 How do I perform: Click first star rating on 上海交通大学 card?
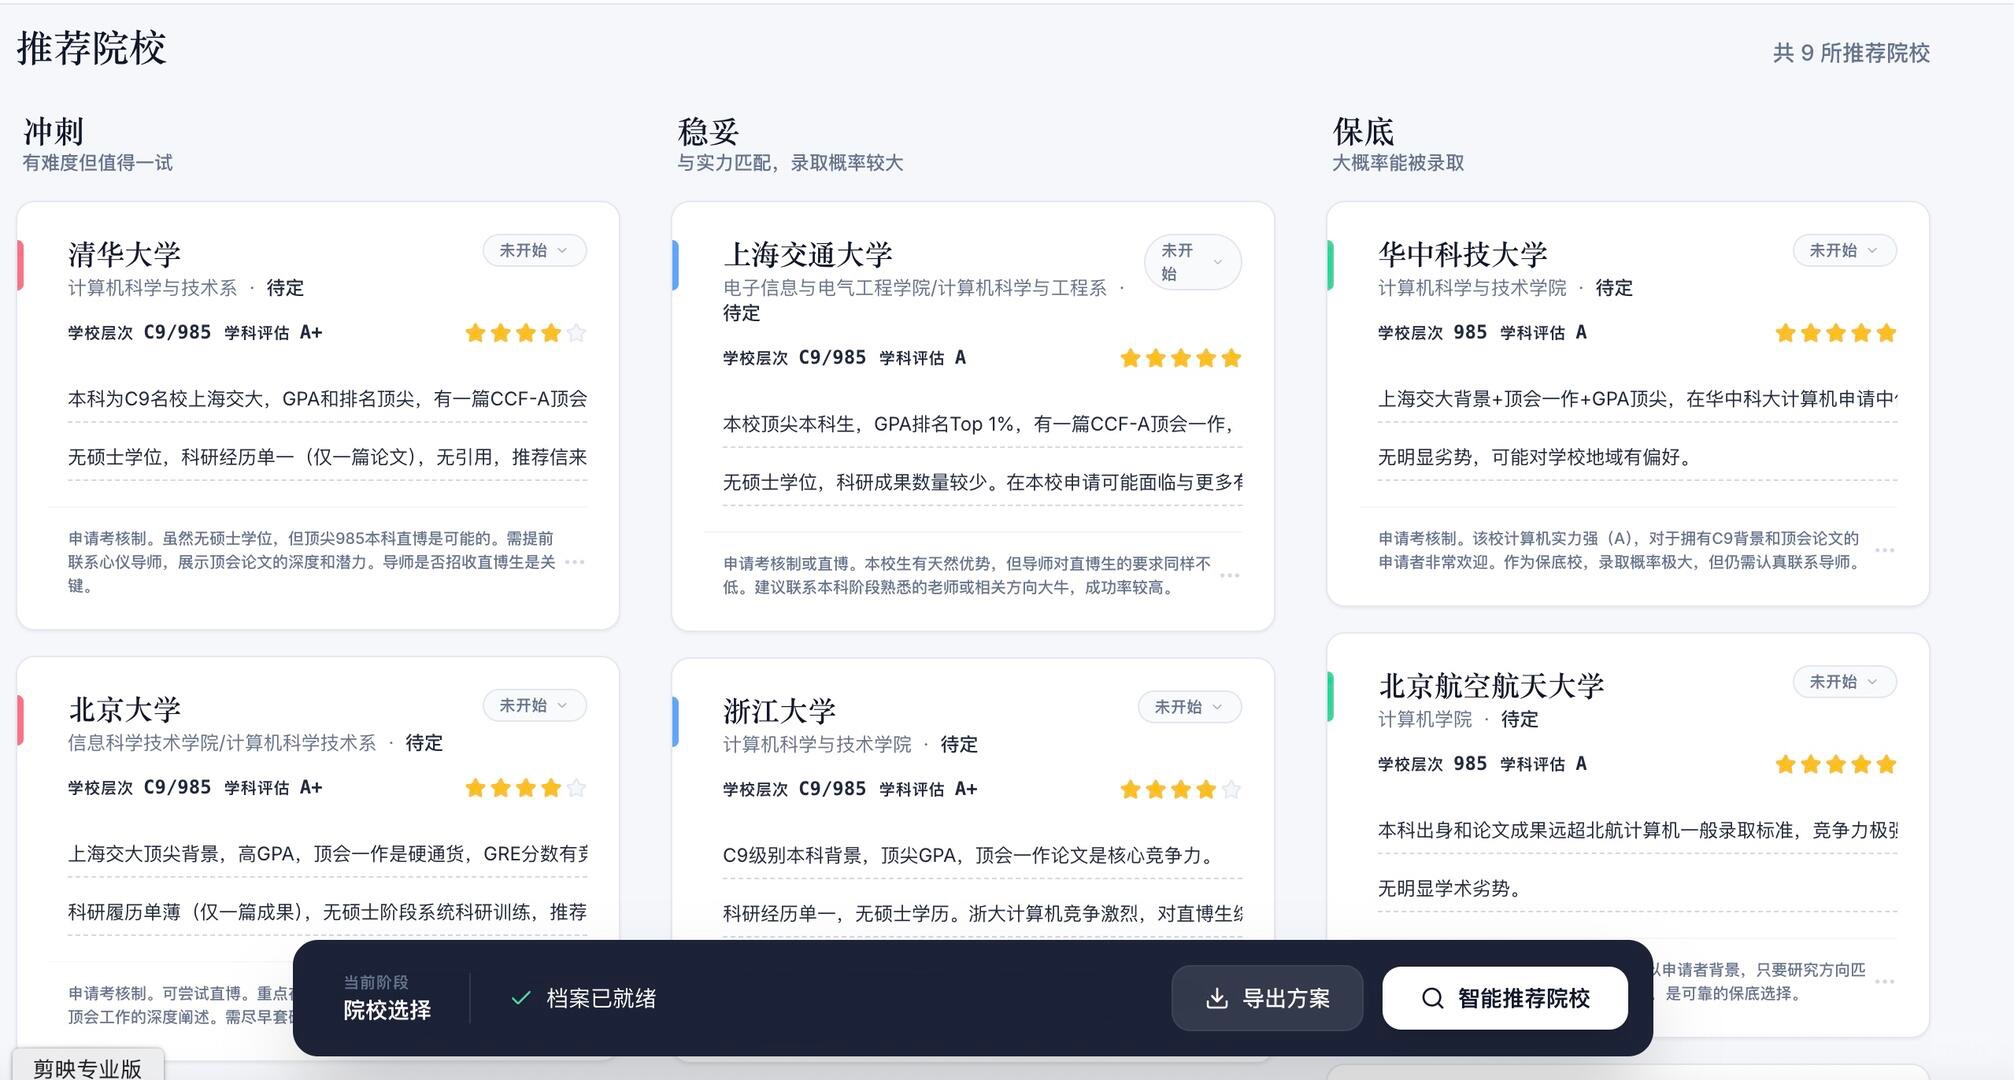(x=1130, y=358)
